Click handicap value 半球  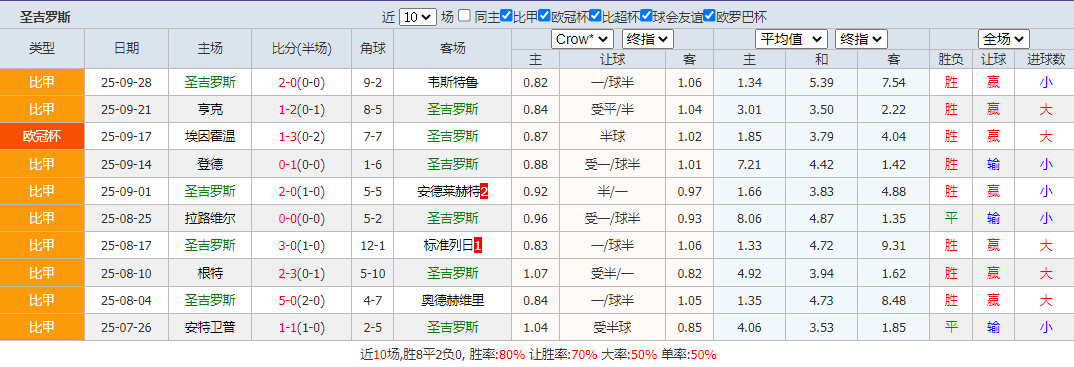pos(612,137)
